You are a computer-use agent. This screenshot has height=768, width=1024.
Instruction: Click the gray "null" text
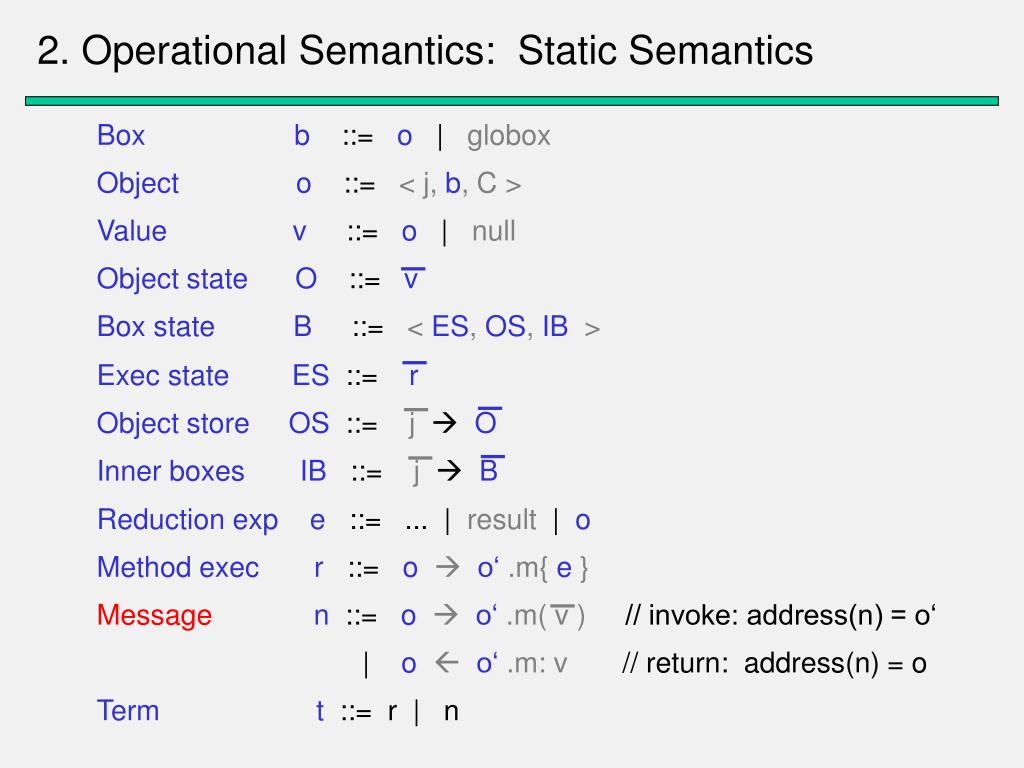494,231
